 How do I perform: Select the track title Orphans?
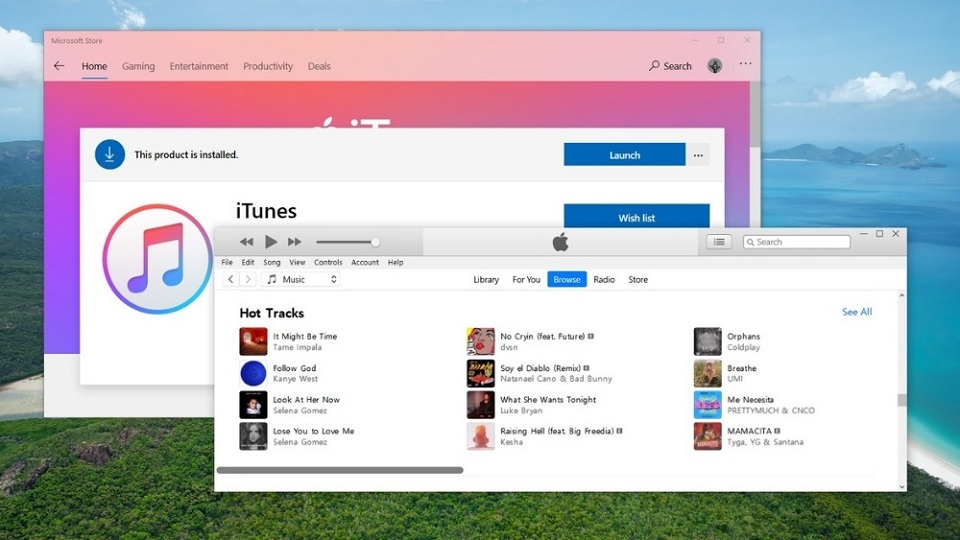(743, 336)
